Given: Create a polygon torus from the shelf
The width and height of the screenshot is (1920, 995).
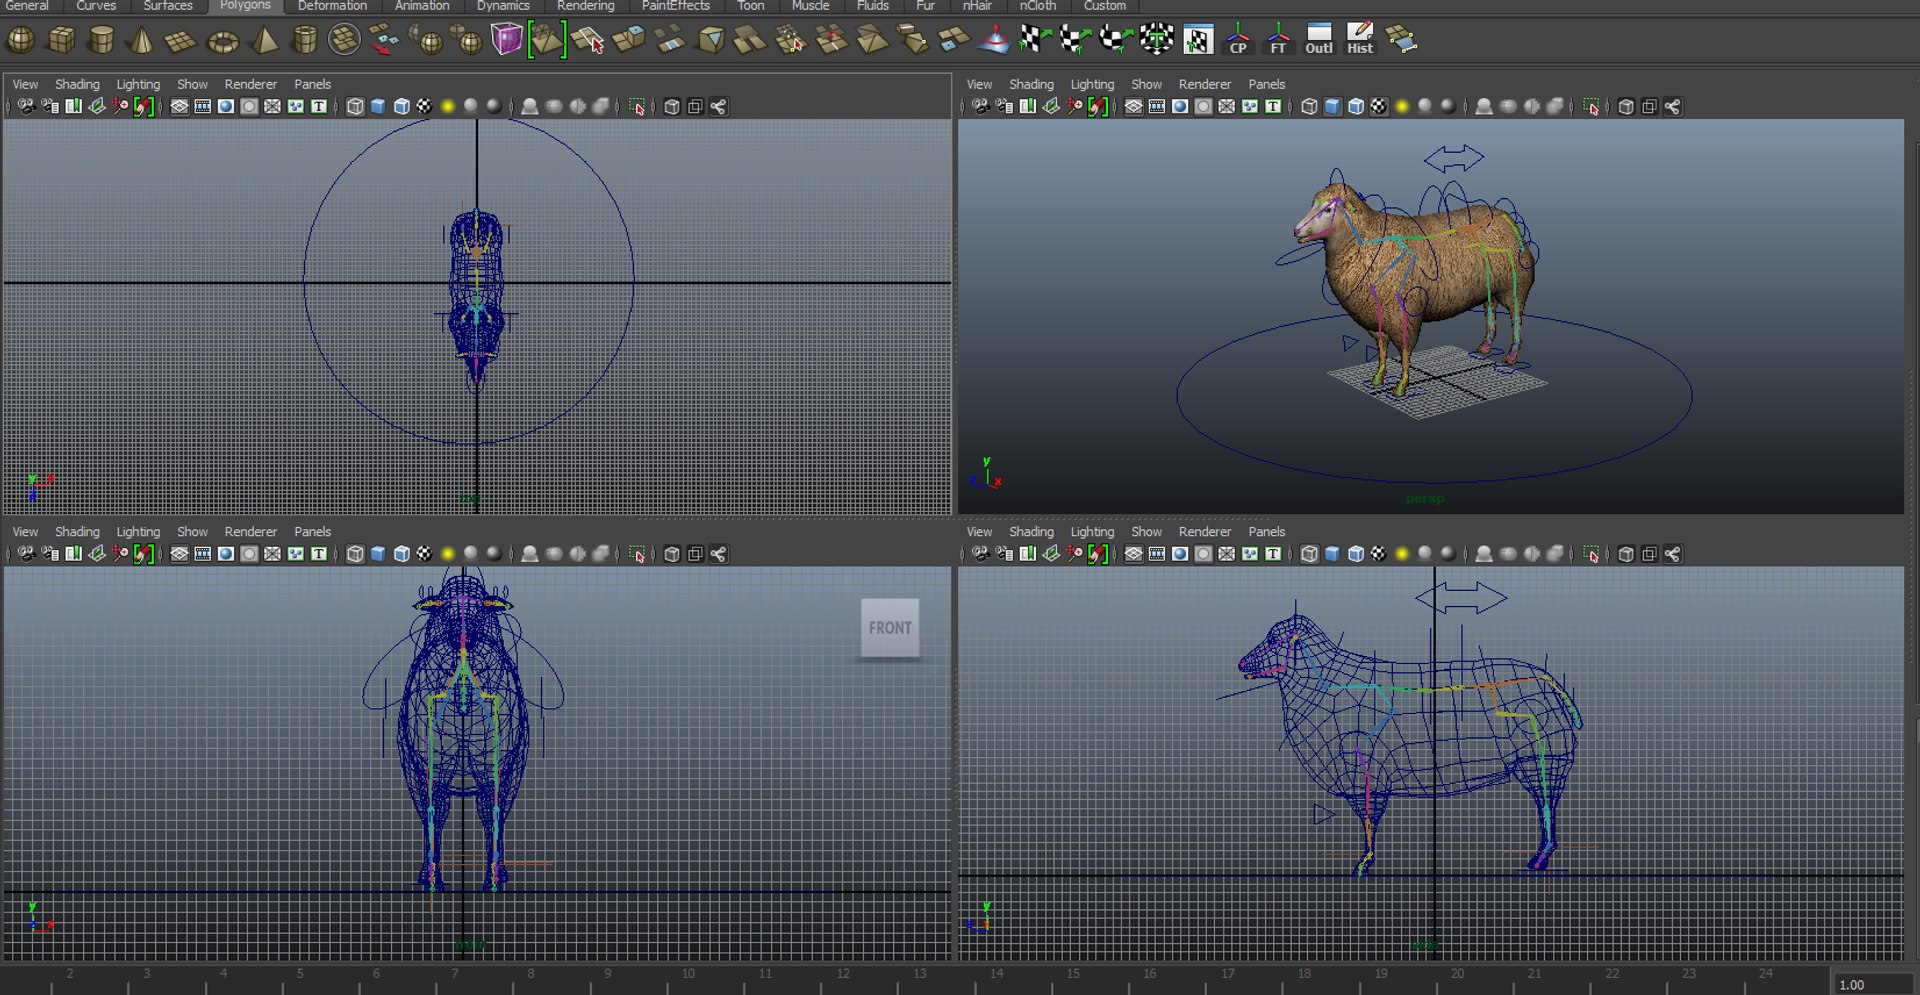Looking at the screenshot, I should (x=222, y=42).
